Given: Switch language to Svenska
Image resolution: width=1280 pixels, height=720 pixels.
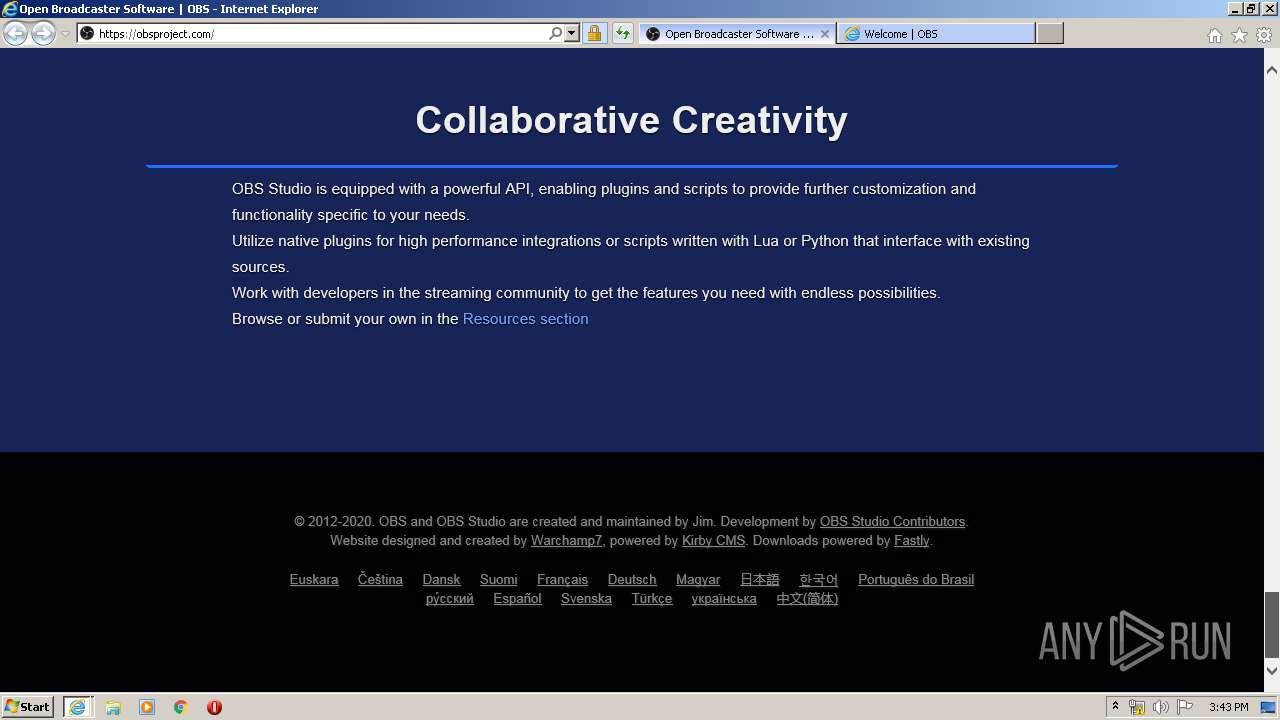Looking at the screenshot, I should coord(586,599).
